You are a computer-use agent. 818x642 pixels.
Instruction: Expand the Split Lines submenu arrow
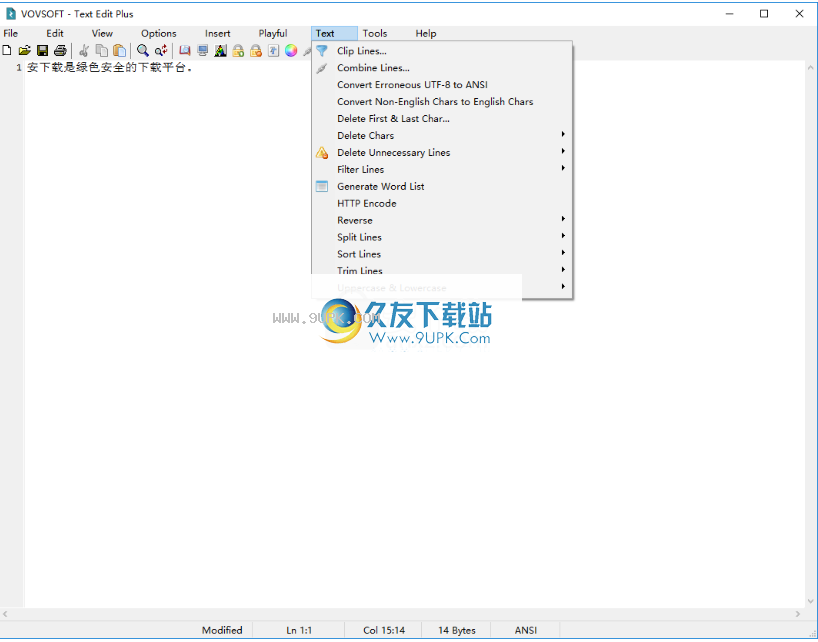563,236
